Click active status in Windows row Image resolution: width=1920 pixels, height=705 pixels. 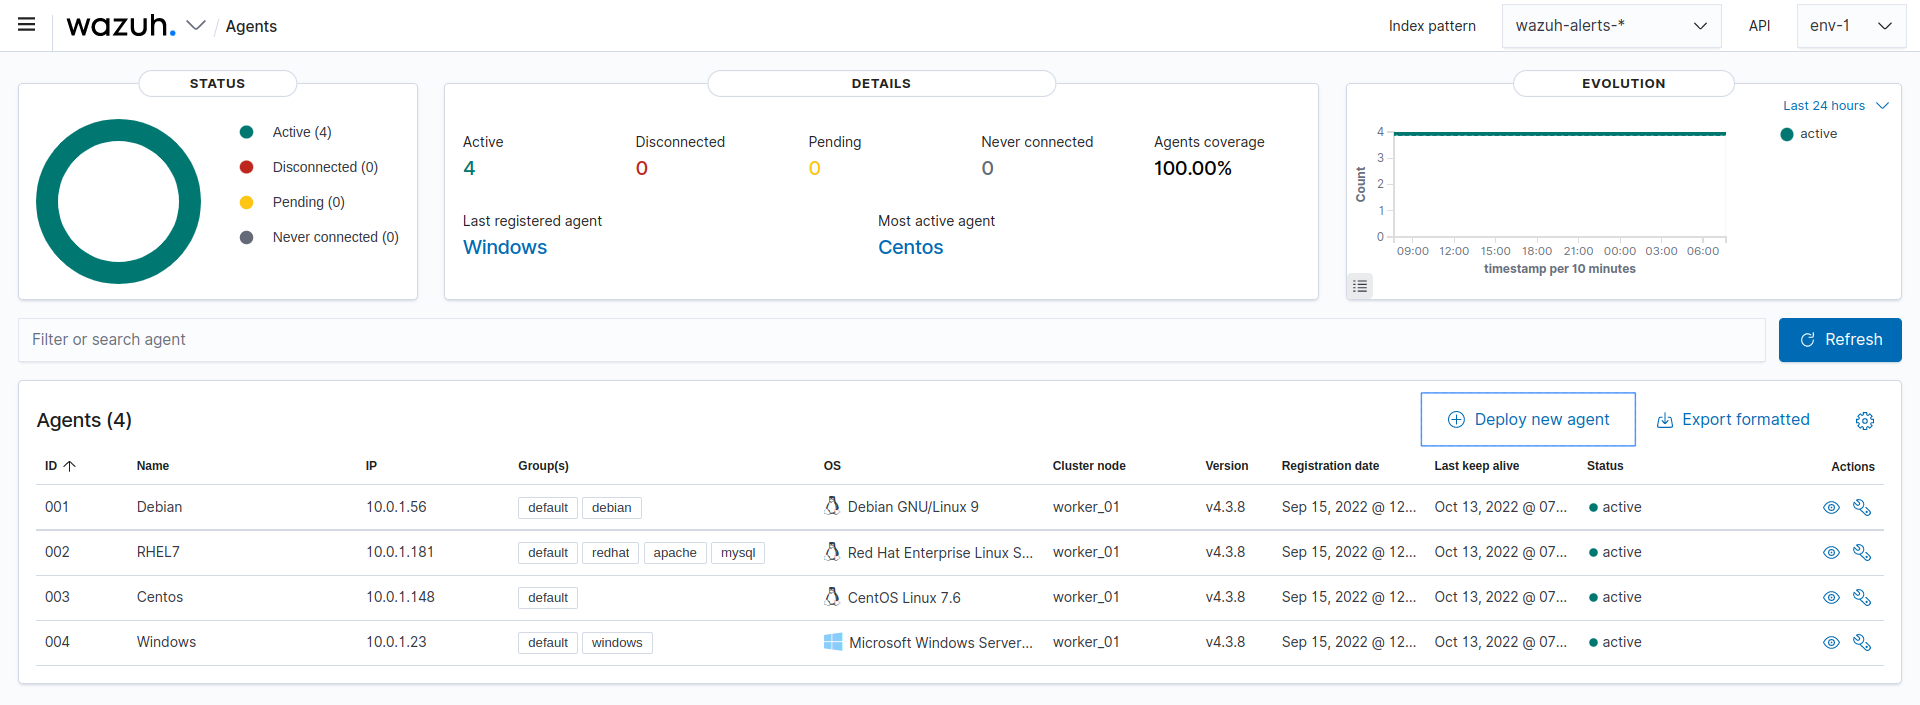coord(1615,642)
